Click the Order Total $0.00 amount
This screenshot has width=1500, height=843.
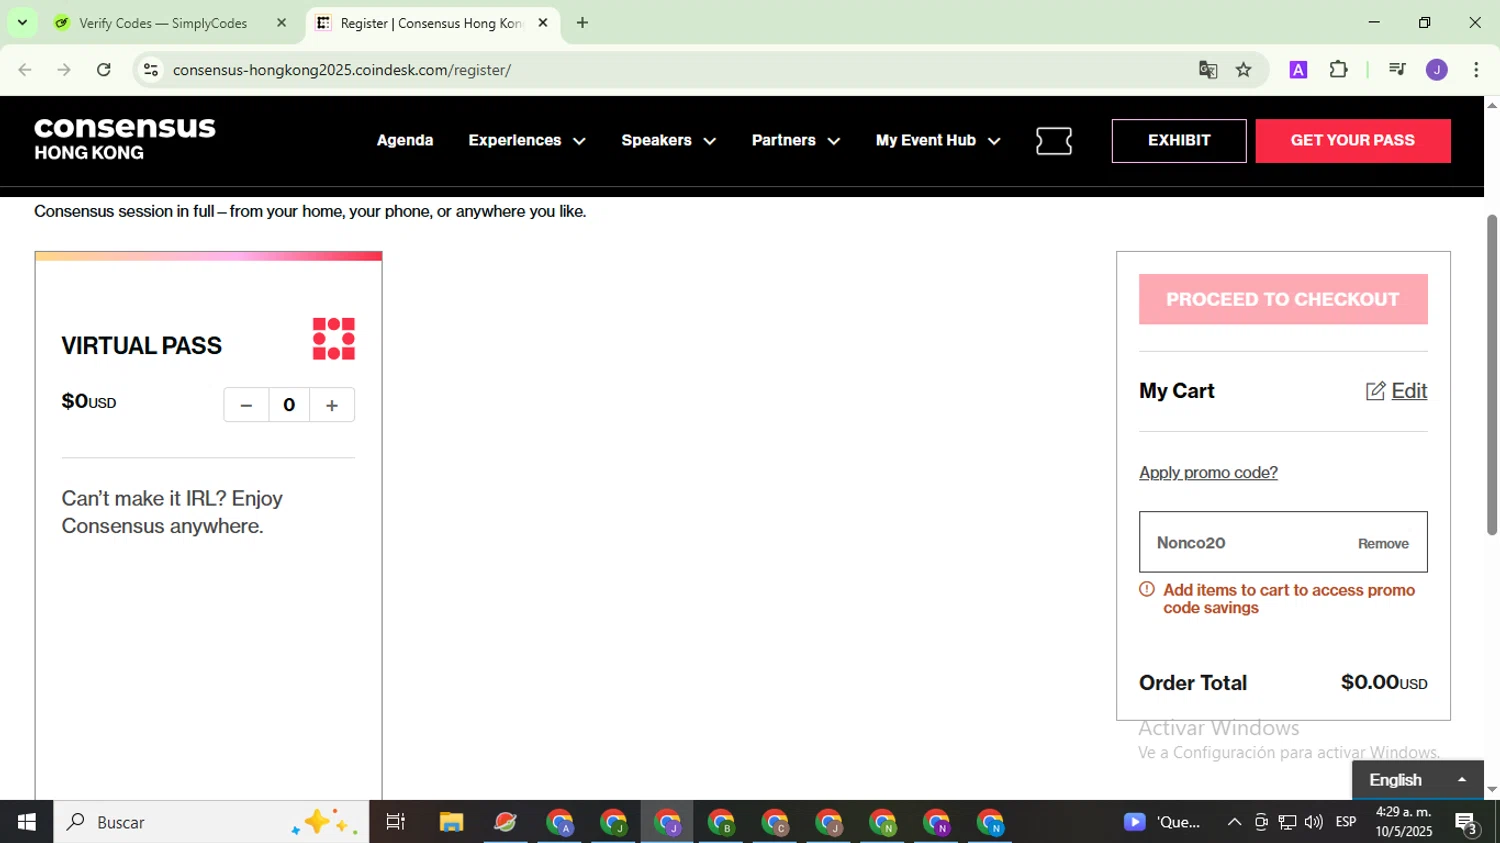pos(1384,683)
